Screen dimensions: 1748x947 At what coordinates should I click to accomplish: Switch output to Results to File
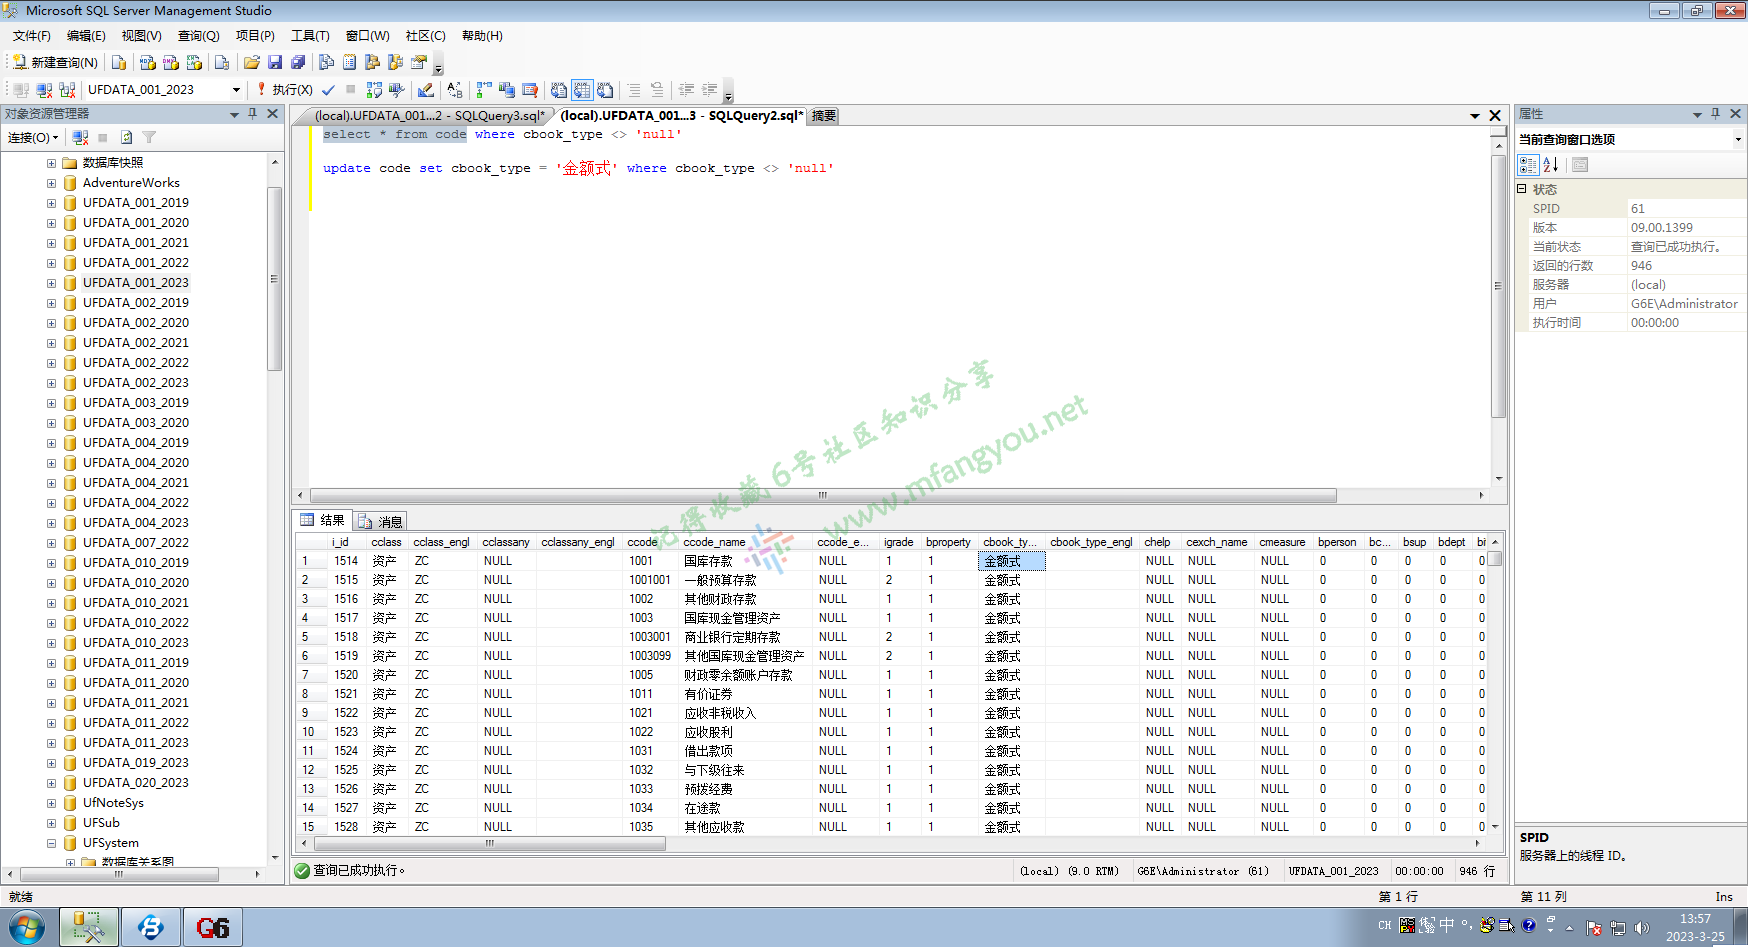coord(605,89)
